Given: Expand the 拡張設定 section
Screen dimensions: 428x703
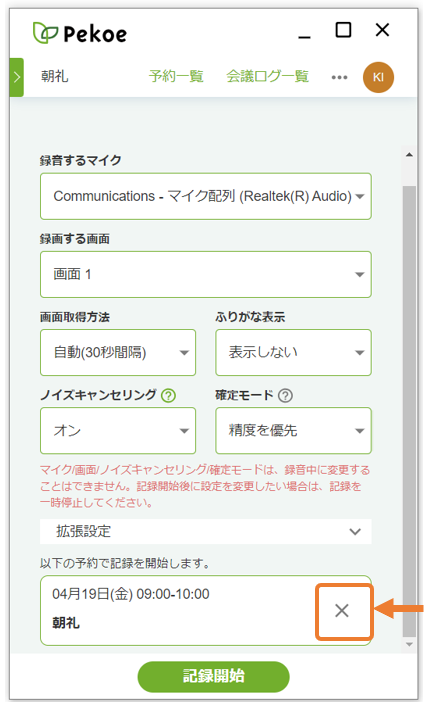Looking at the screenshot, I should [x=206, y=532].
